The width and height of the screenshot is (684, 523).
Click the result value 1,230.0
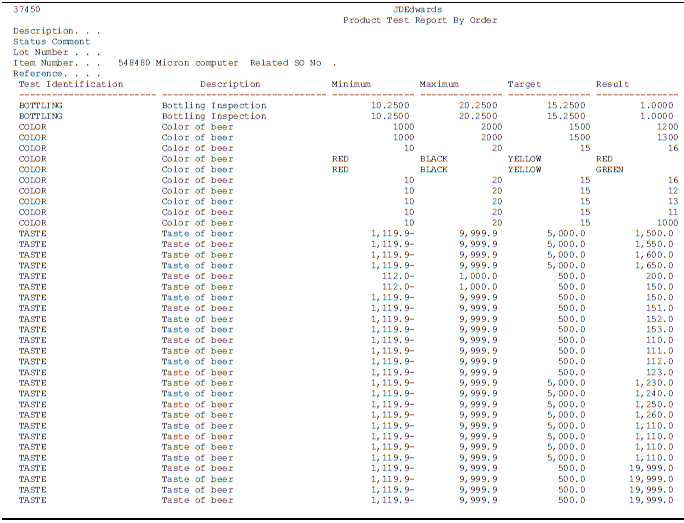[x=654, y=383]
